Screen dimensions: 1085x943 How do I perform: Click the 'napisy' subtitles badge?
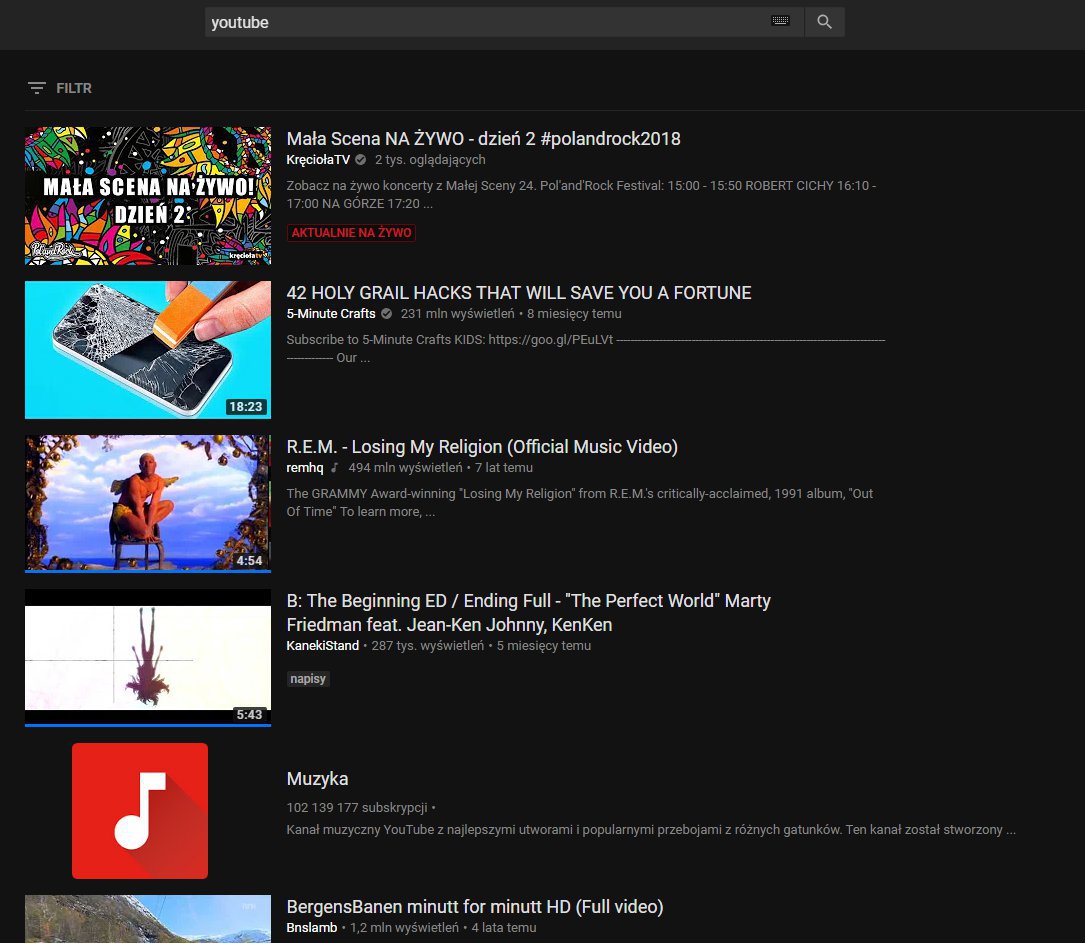pyautogui.click(x=308, y=679)
